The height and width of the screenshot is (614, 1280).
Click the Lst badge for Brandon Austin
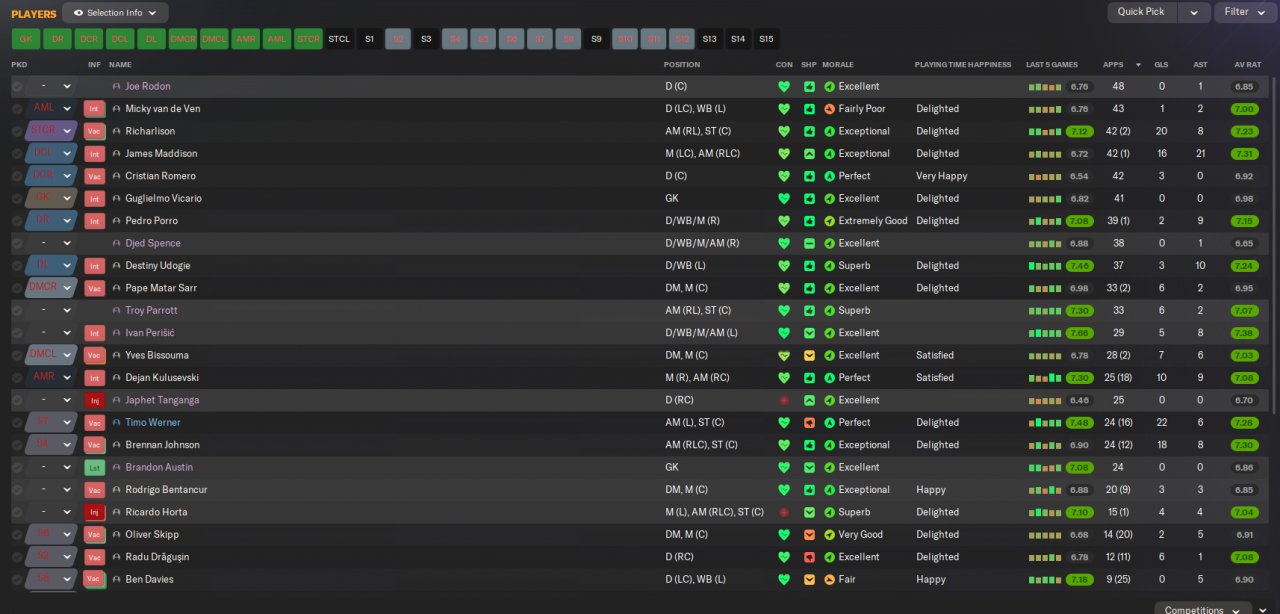95,467
